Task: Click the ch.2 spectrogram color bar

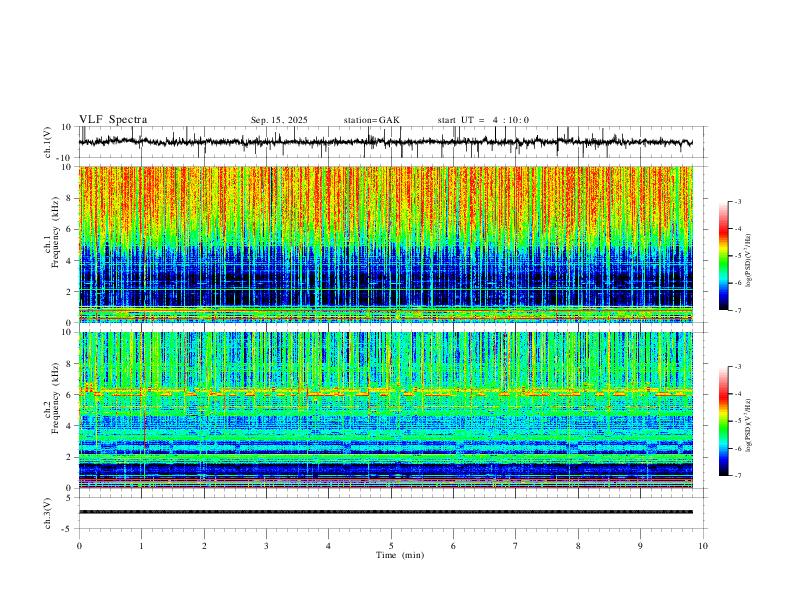Action: pos(724,421)
